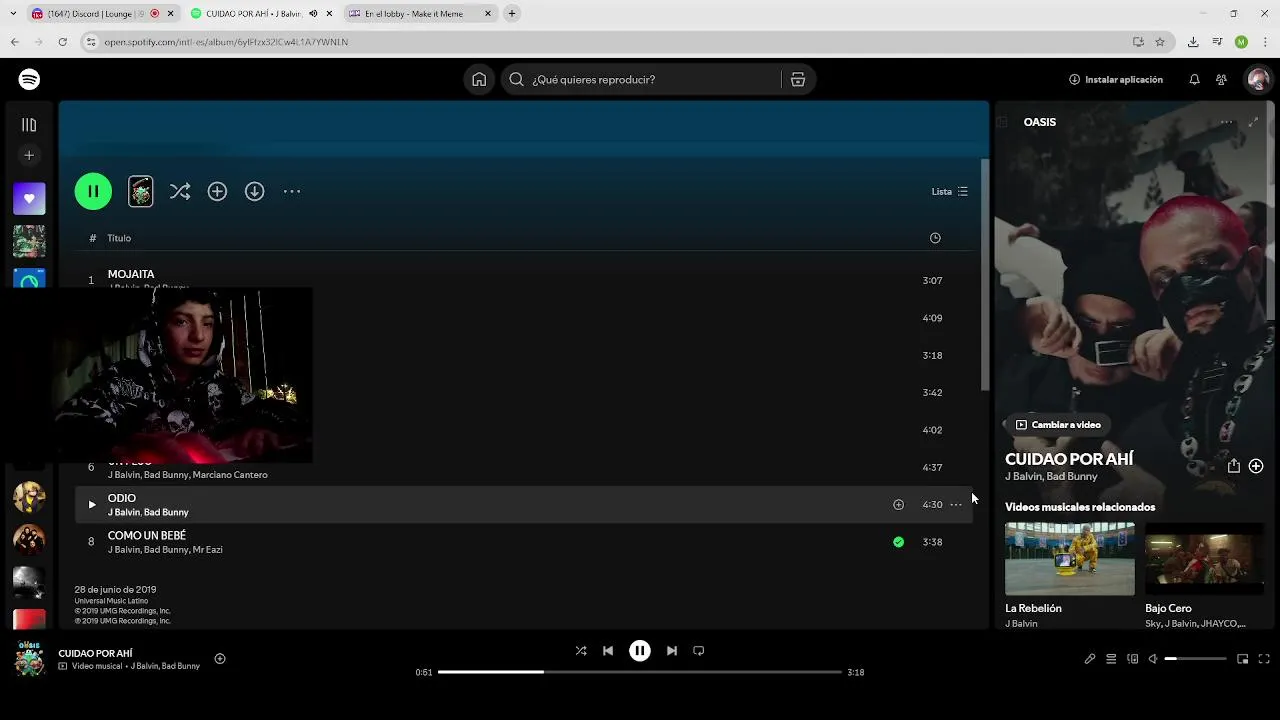Open ODIO track options menu
This screenshot has height=720, width=1280.
tap(956, 504)
